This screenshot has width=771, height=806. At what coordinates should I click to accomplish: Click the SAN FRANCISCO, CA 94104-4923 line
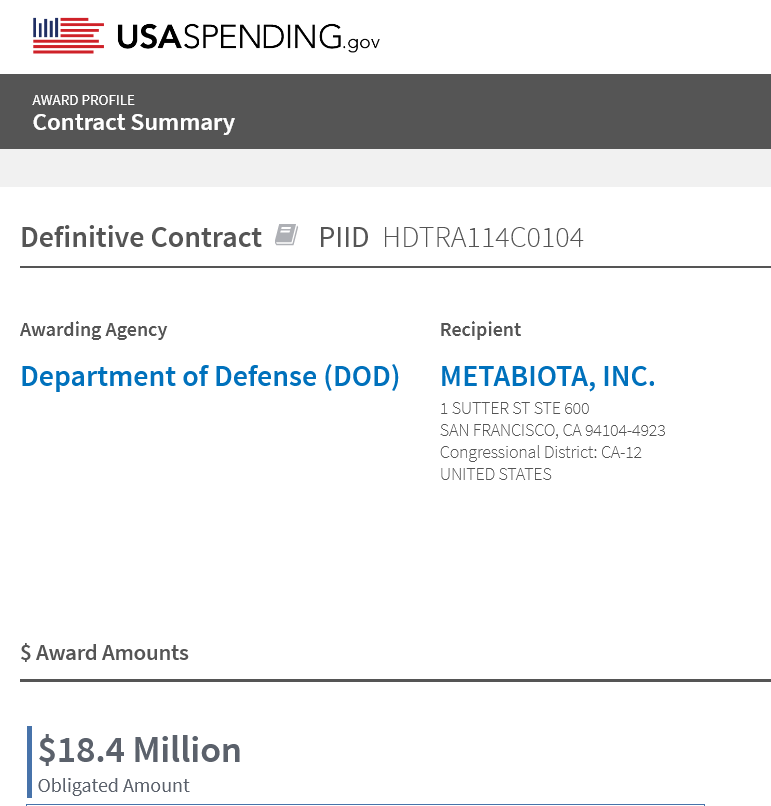[552, 431]
